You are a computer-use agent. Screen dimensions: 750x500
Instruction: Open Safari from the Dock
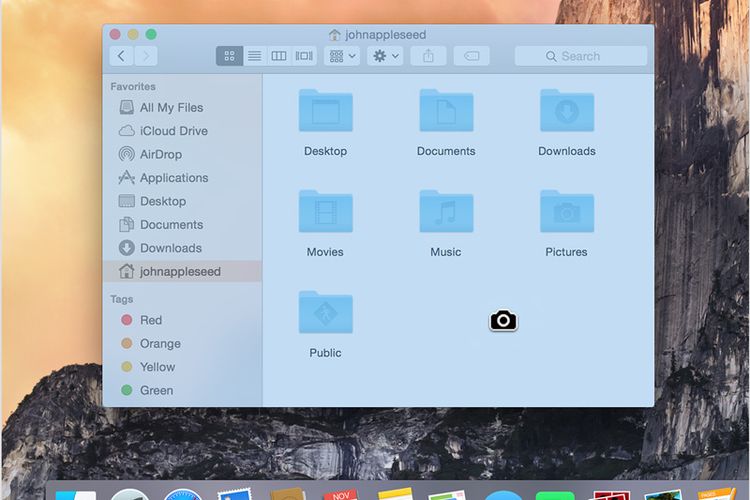pos(183,494)
